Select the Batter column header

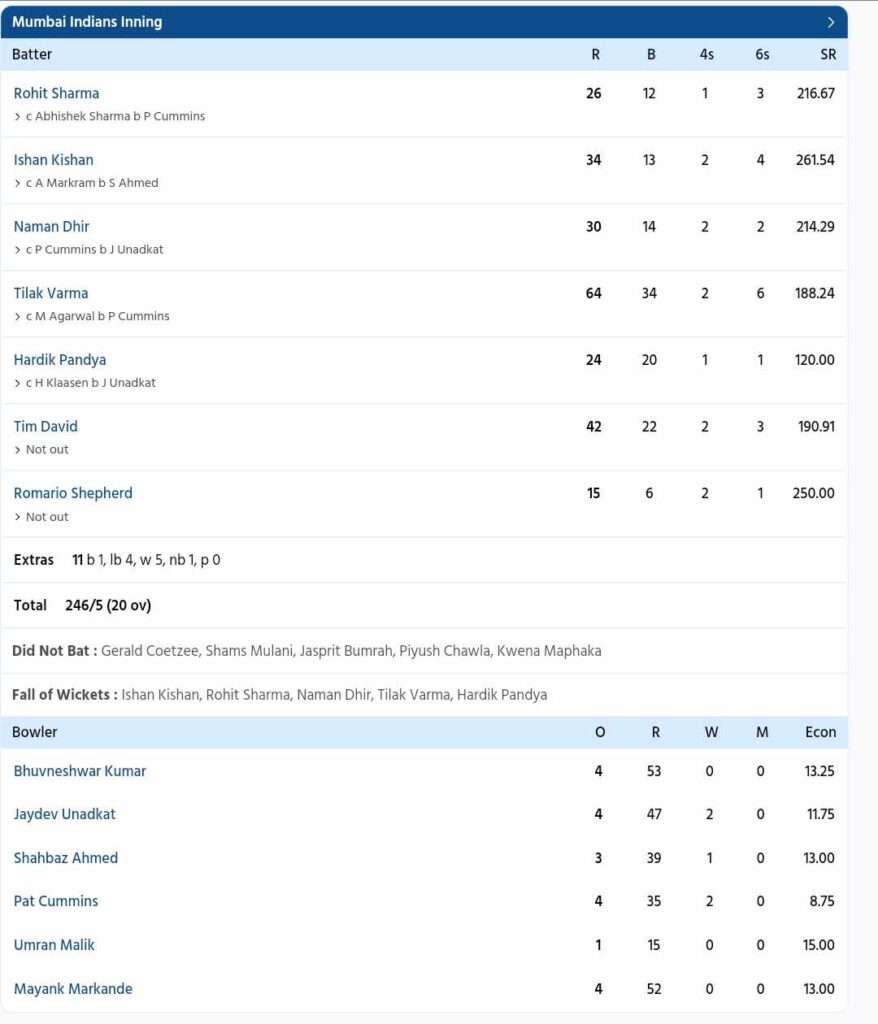pos(33,54)
